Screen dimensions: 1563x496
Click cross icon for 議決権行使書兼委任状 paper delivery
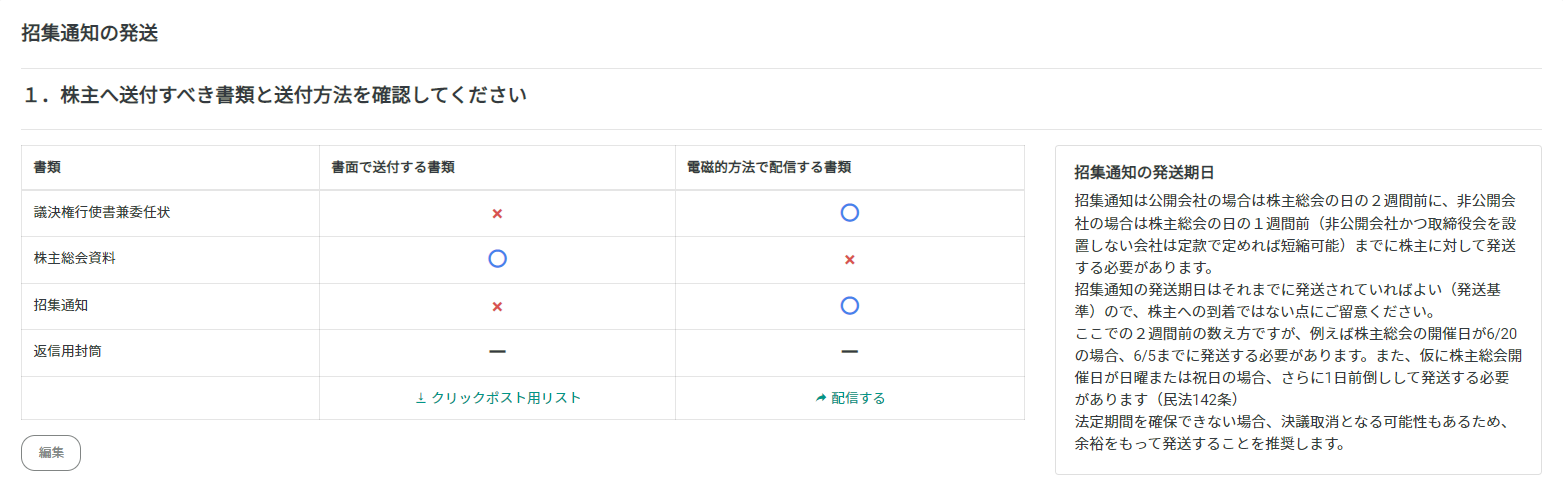click(497, 214)
